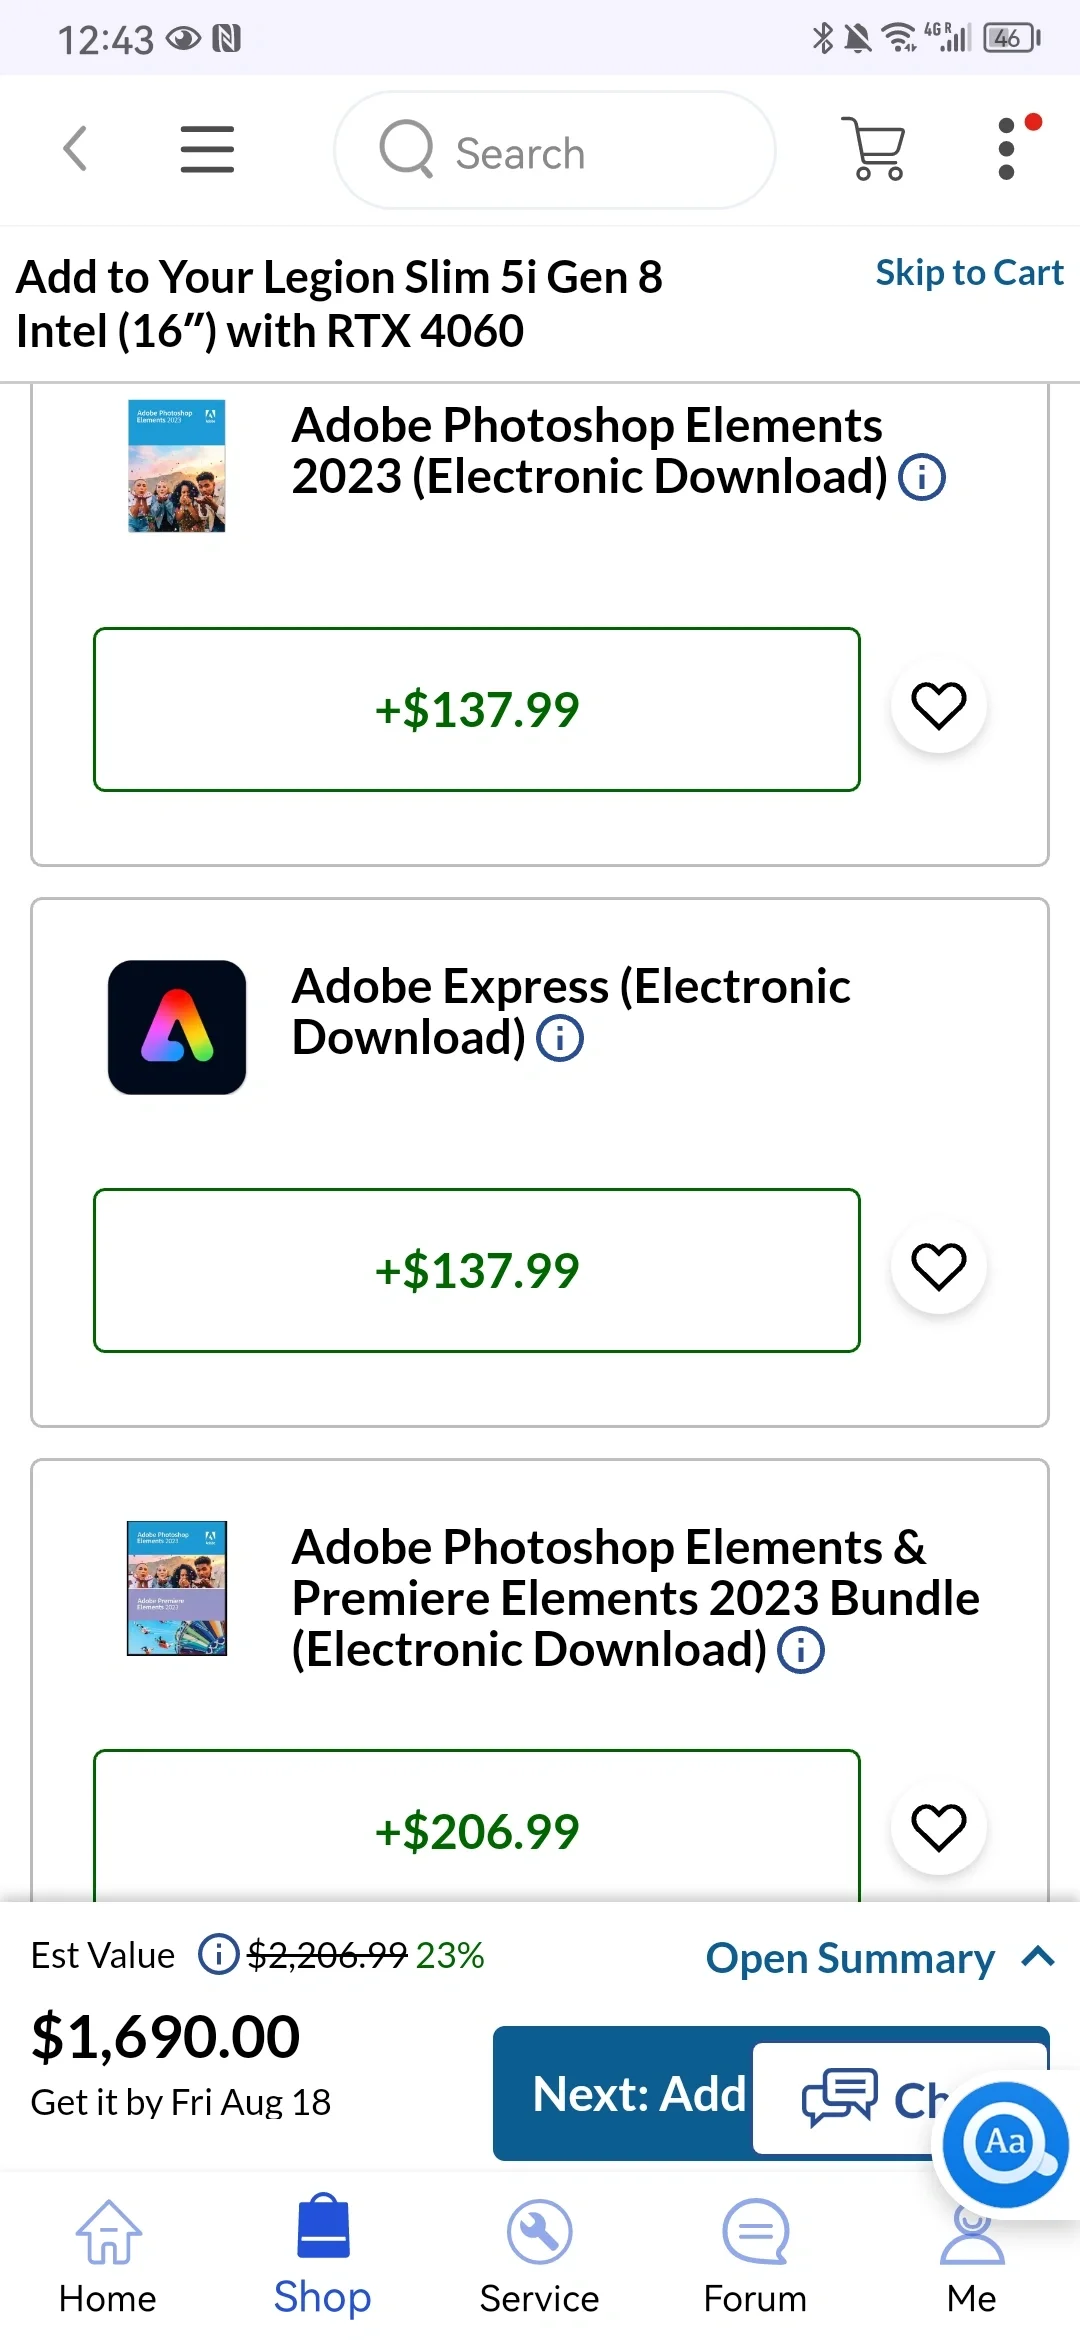Switch to the Service tab
The width and height of the screenshot is (1080, 2340).
(x=539, y=2252)
